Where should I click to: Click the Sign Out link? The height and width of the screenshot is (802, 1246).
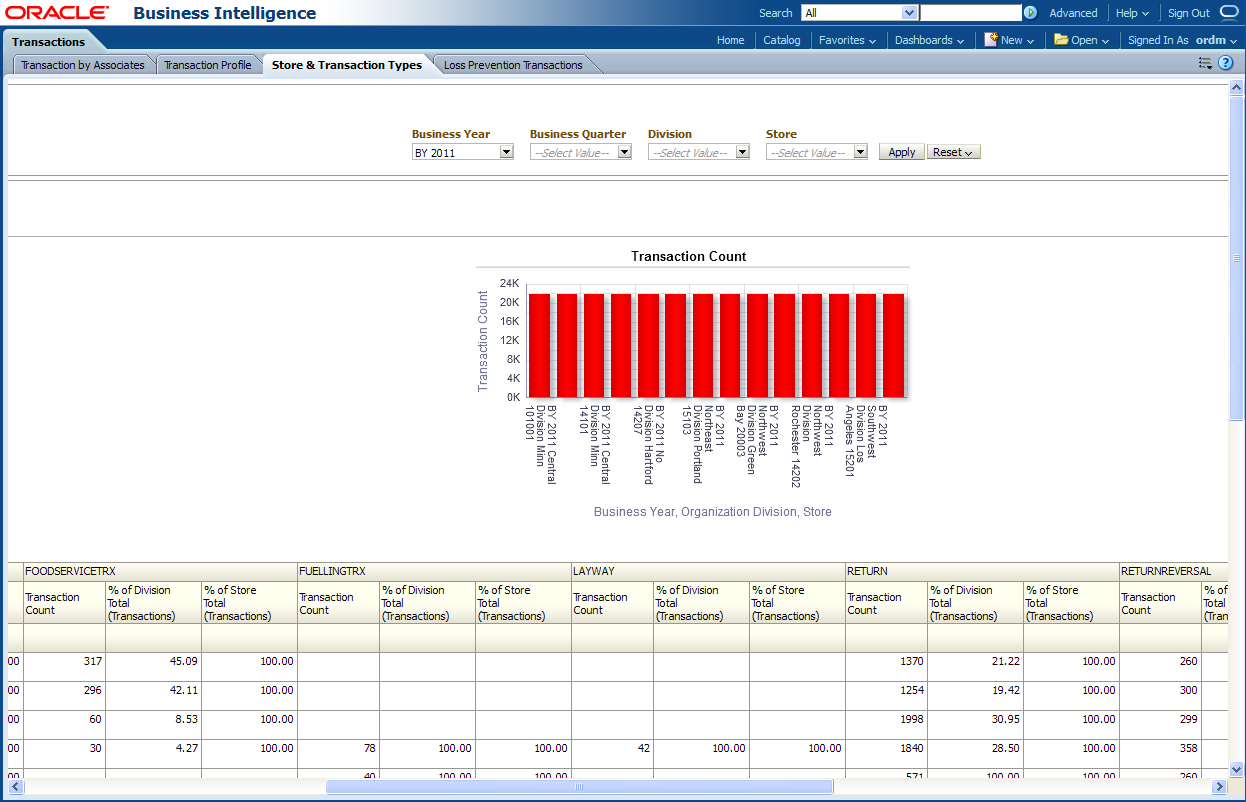[x=1188, y=13]
